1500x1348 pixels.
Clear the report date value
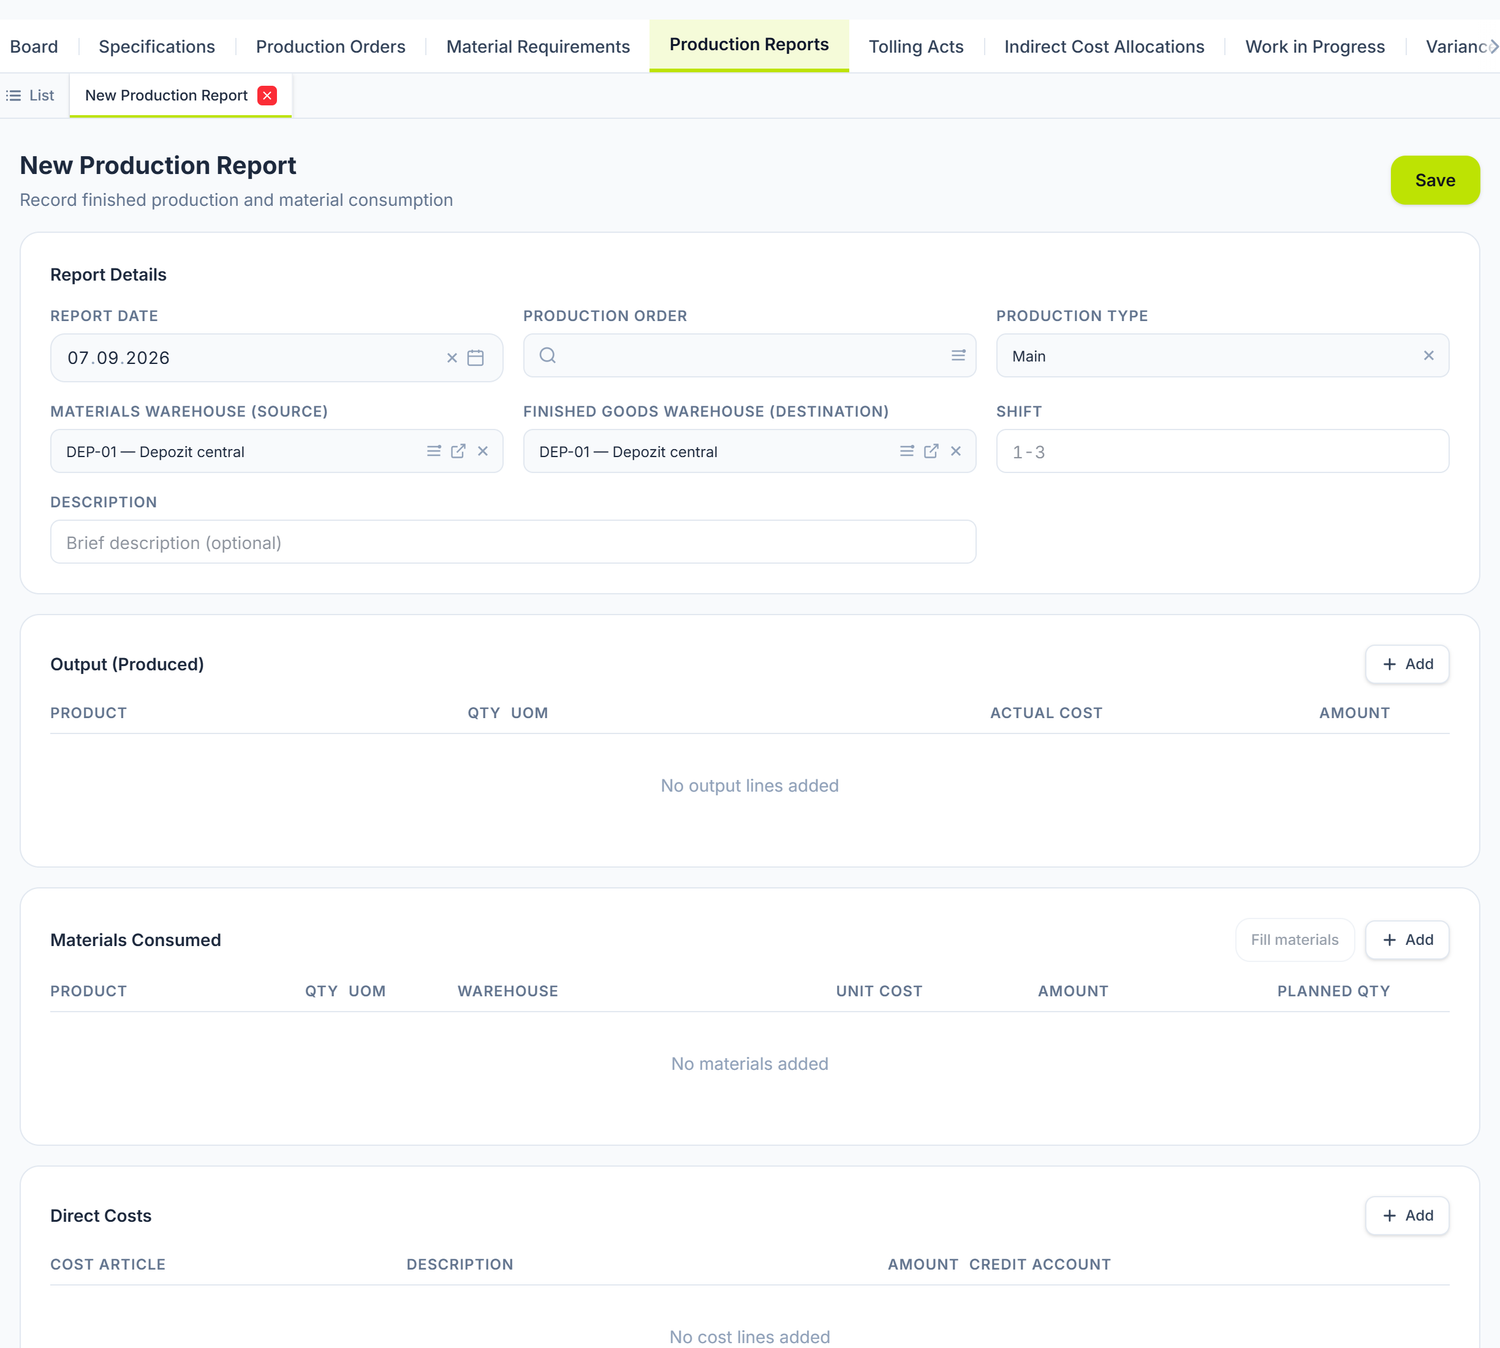click(x=452, y=358)
